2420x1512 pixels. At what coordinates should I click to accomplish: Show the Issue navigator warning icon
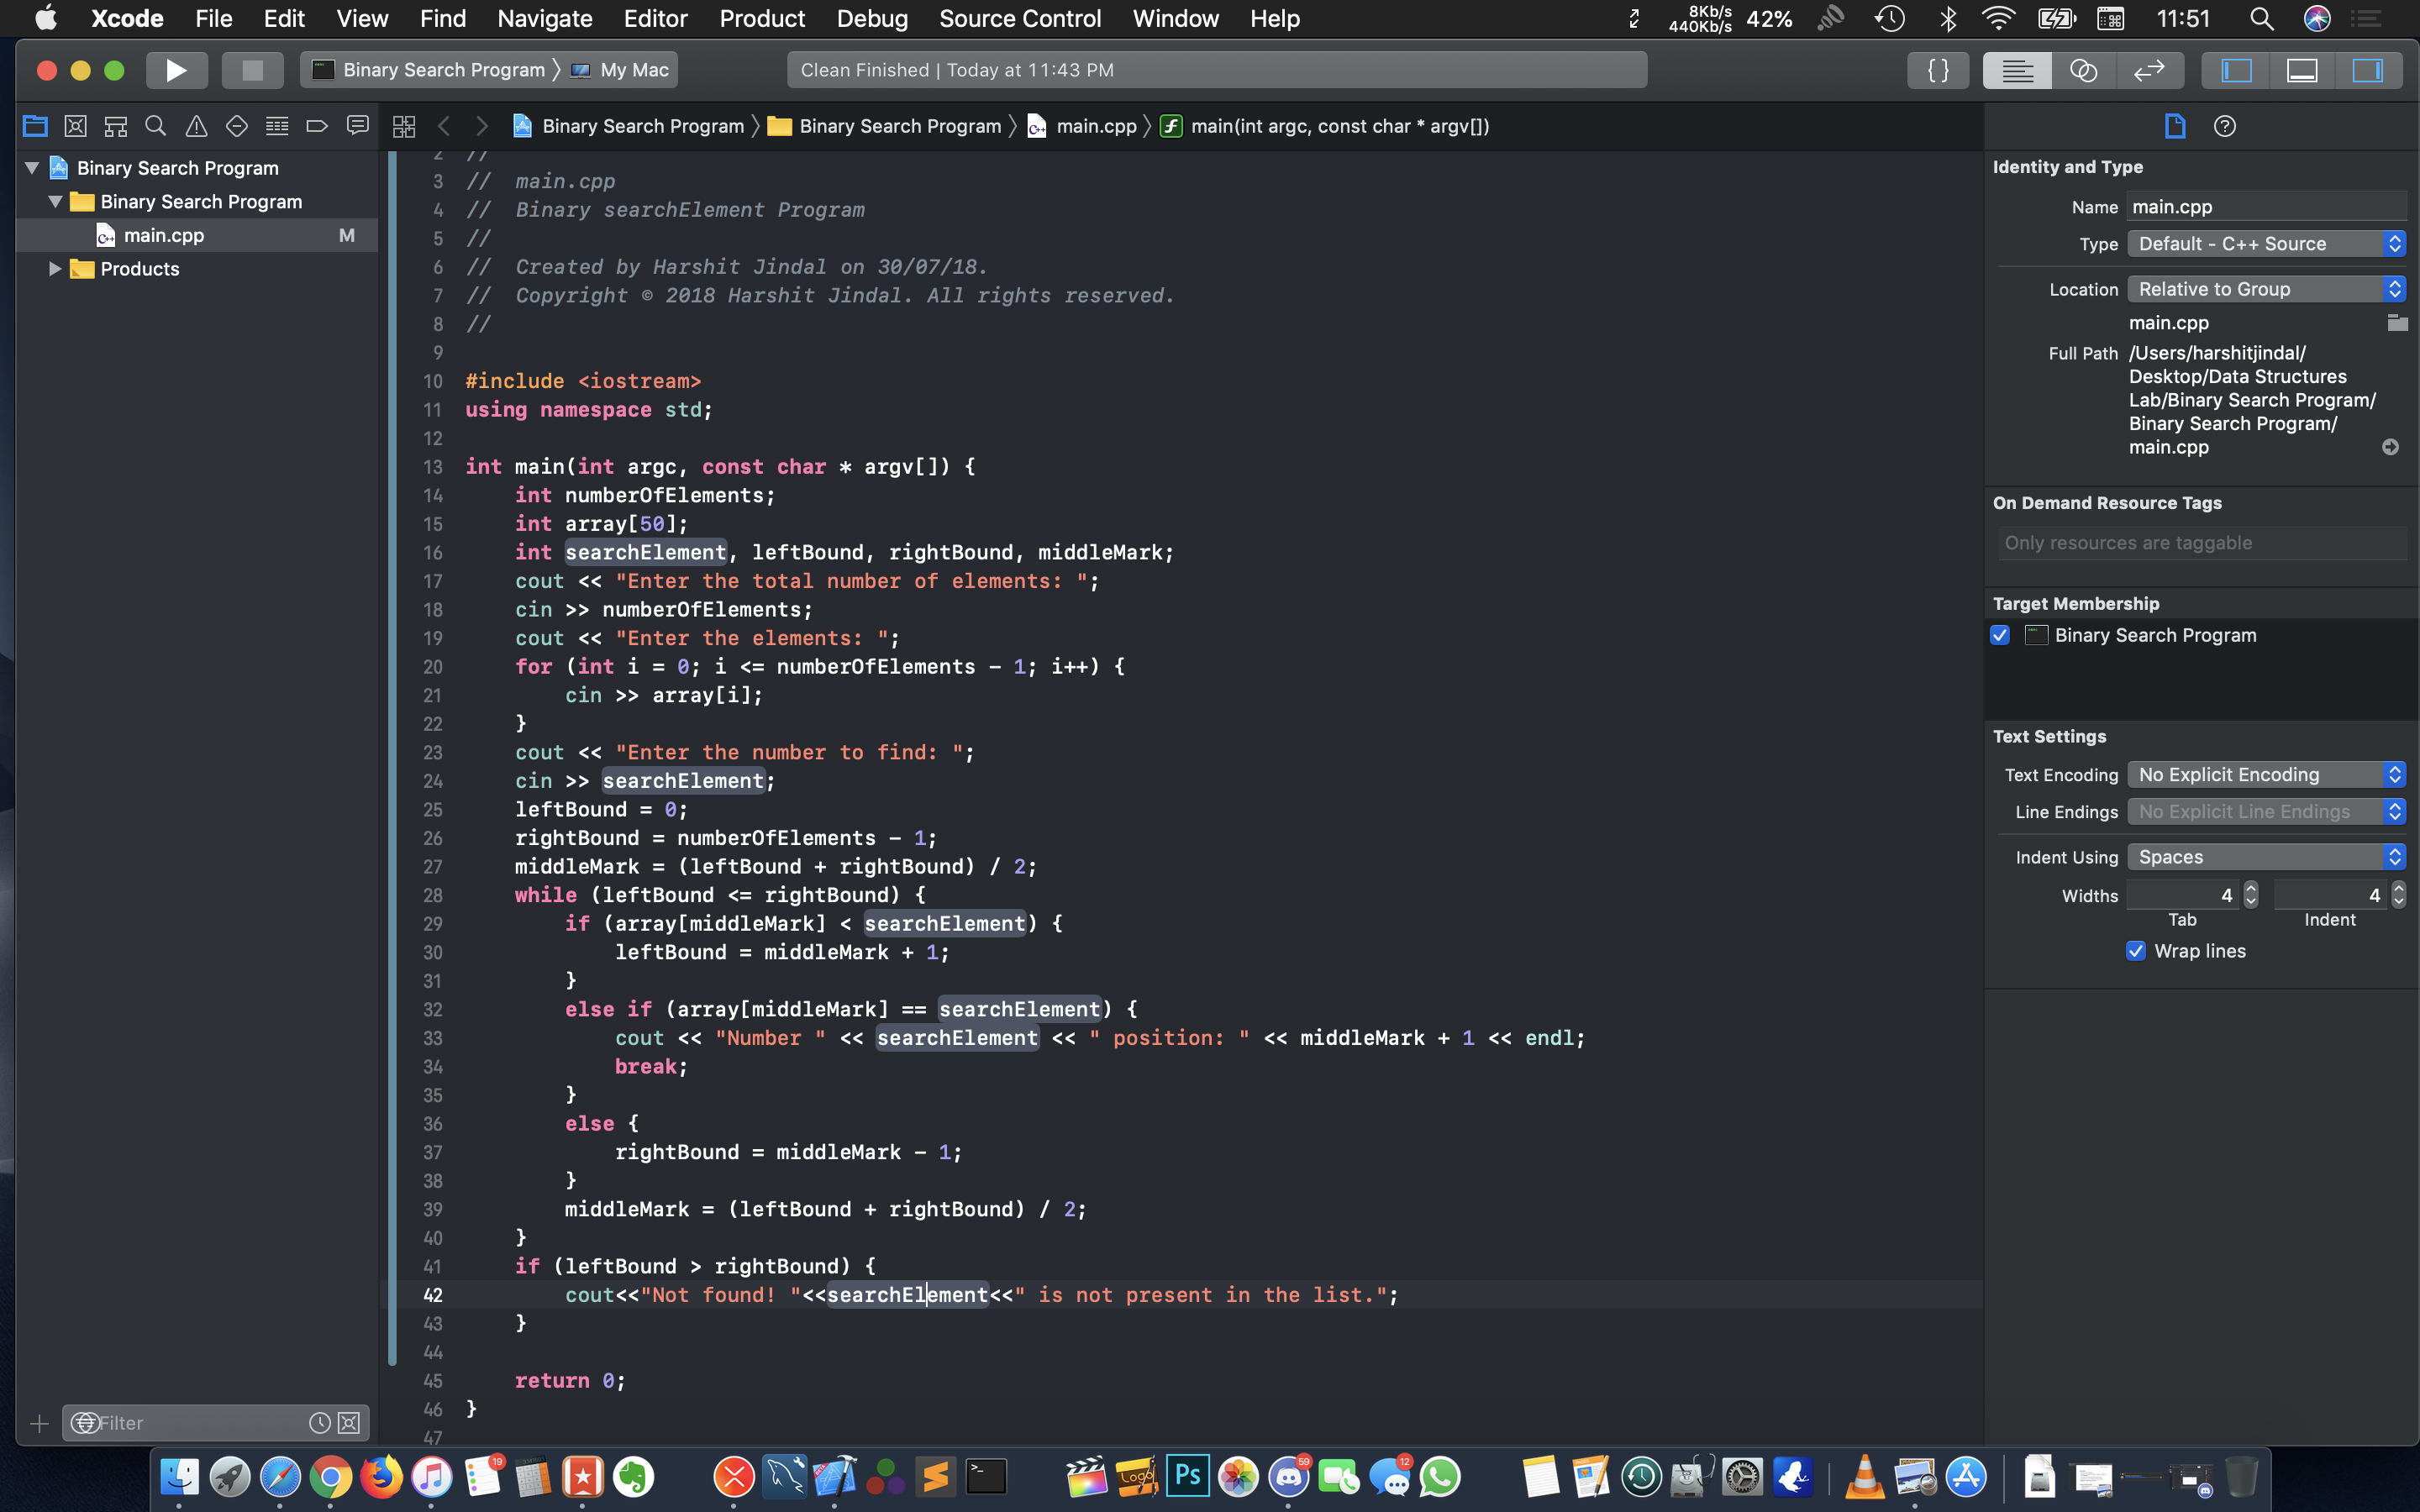tap(196, 126)
